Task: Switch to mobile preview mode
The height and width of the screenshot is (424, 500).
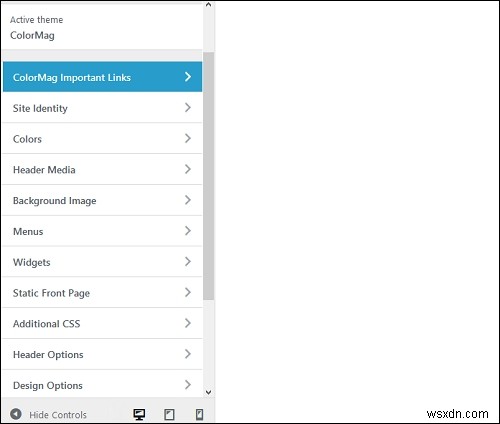Action: [x=199, y=414]
